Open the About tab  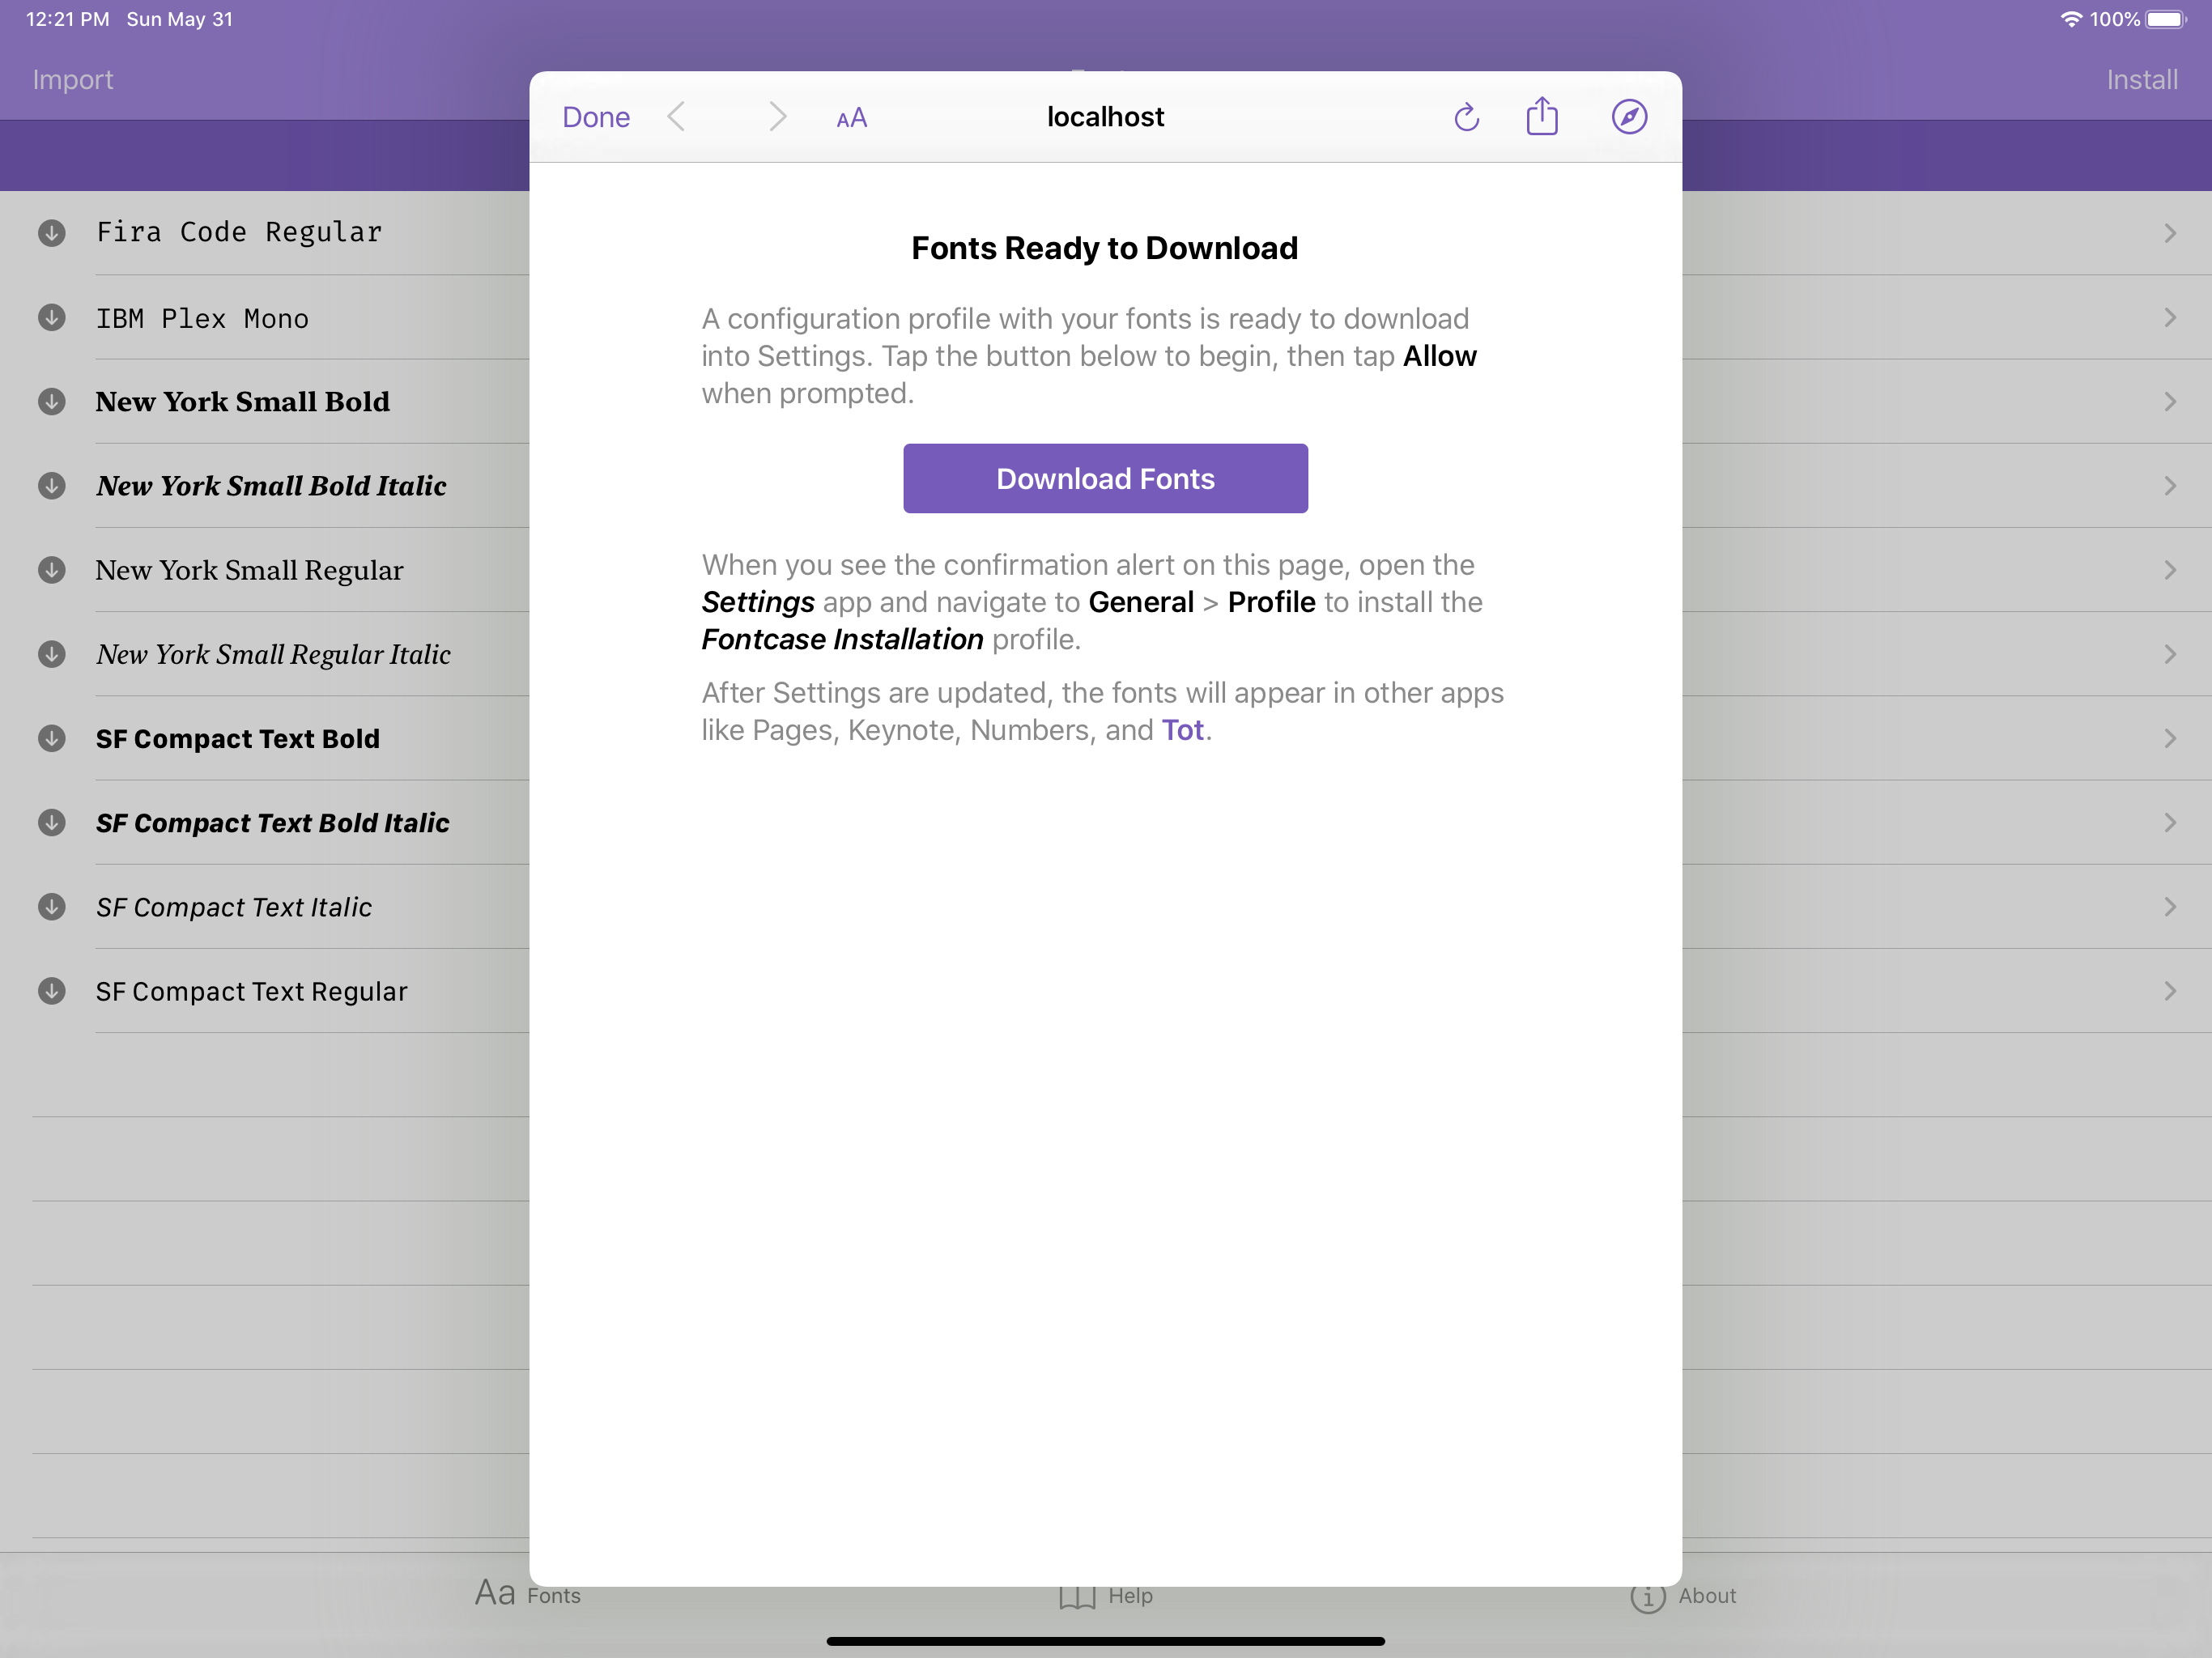coord(1683,1596)
